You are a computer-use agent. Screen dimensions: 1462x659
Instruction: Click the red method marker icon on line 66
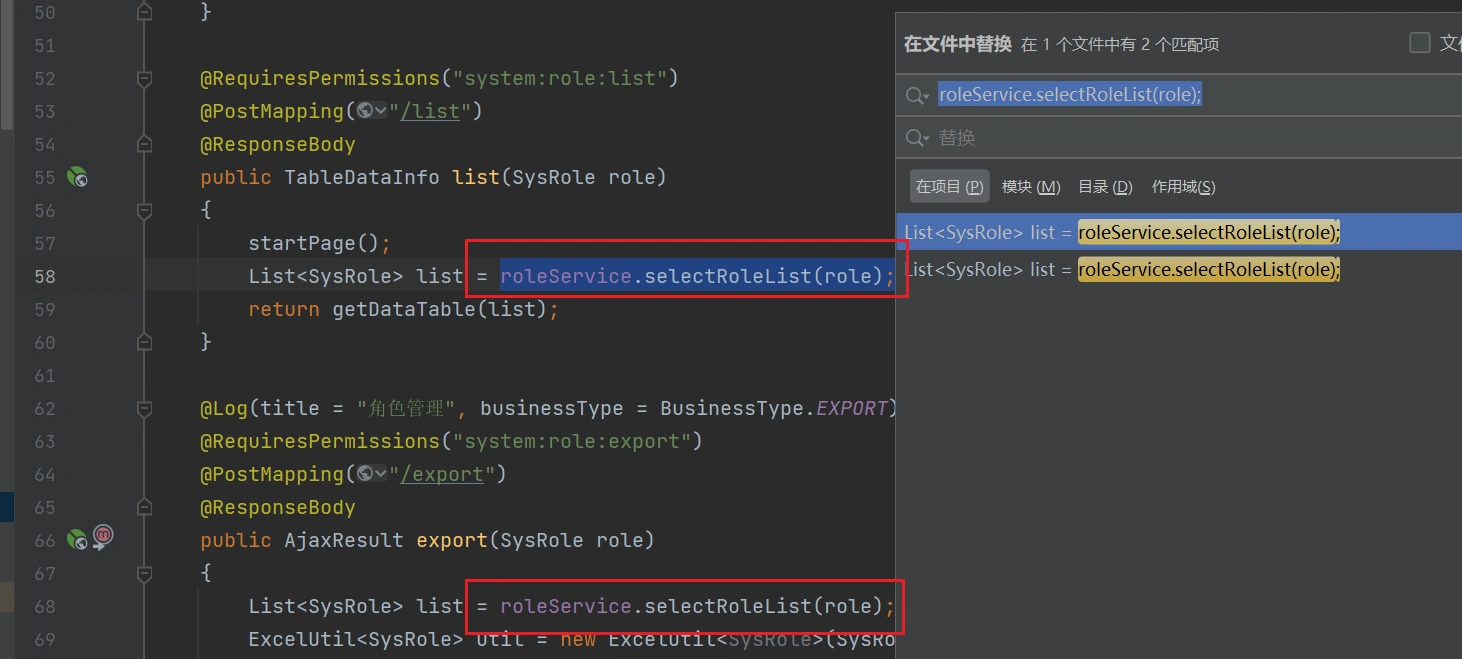coord(103,538)
